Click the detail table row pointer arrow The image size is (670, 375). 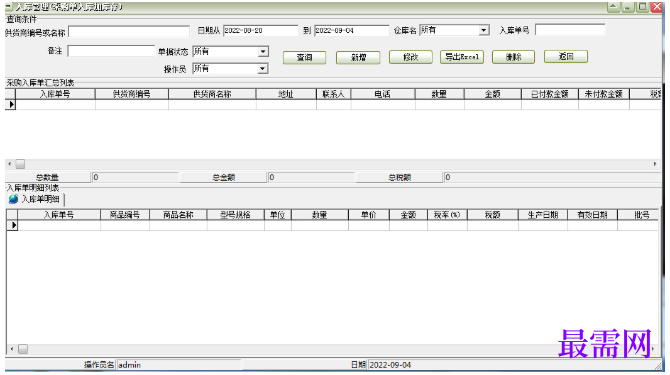point(13,225)
